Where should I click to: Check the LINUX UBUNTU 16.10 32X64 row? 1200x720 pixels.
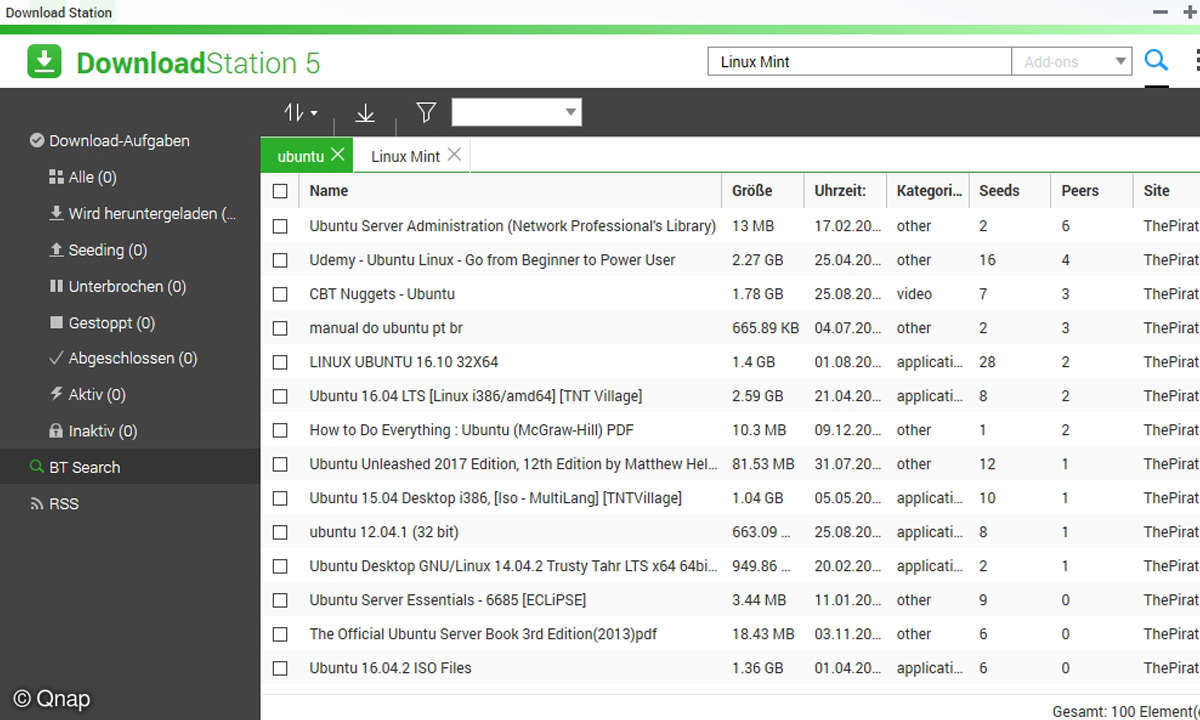coord(280,362)
